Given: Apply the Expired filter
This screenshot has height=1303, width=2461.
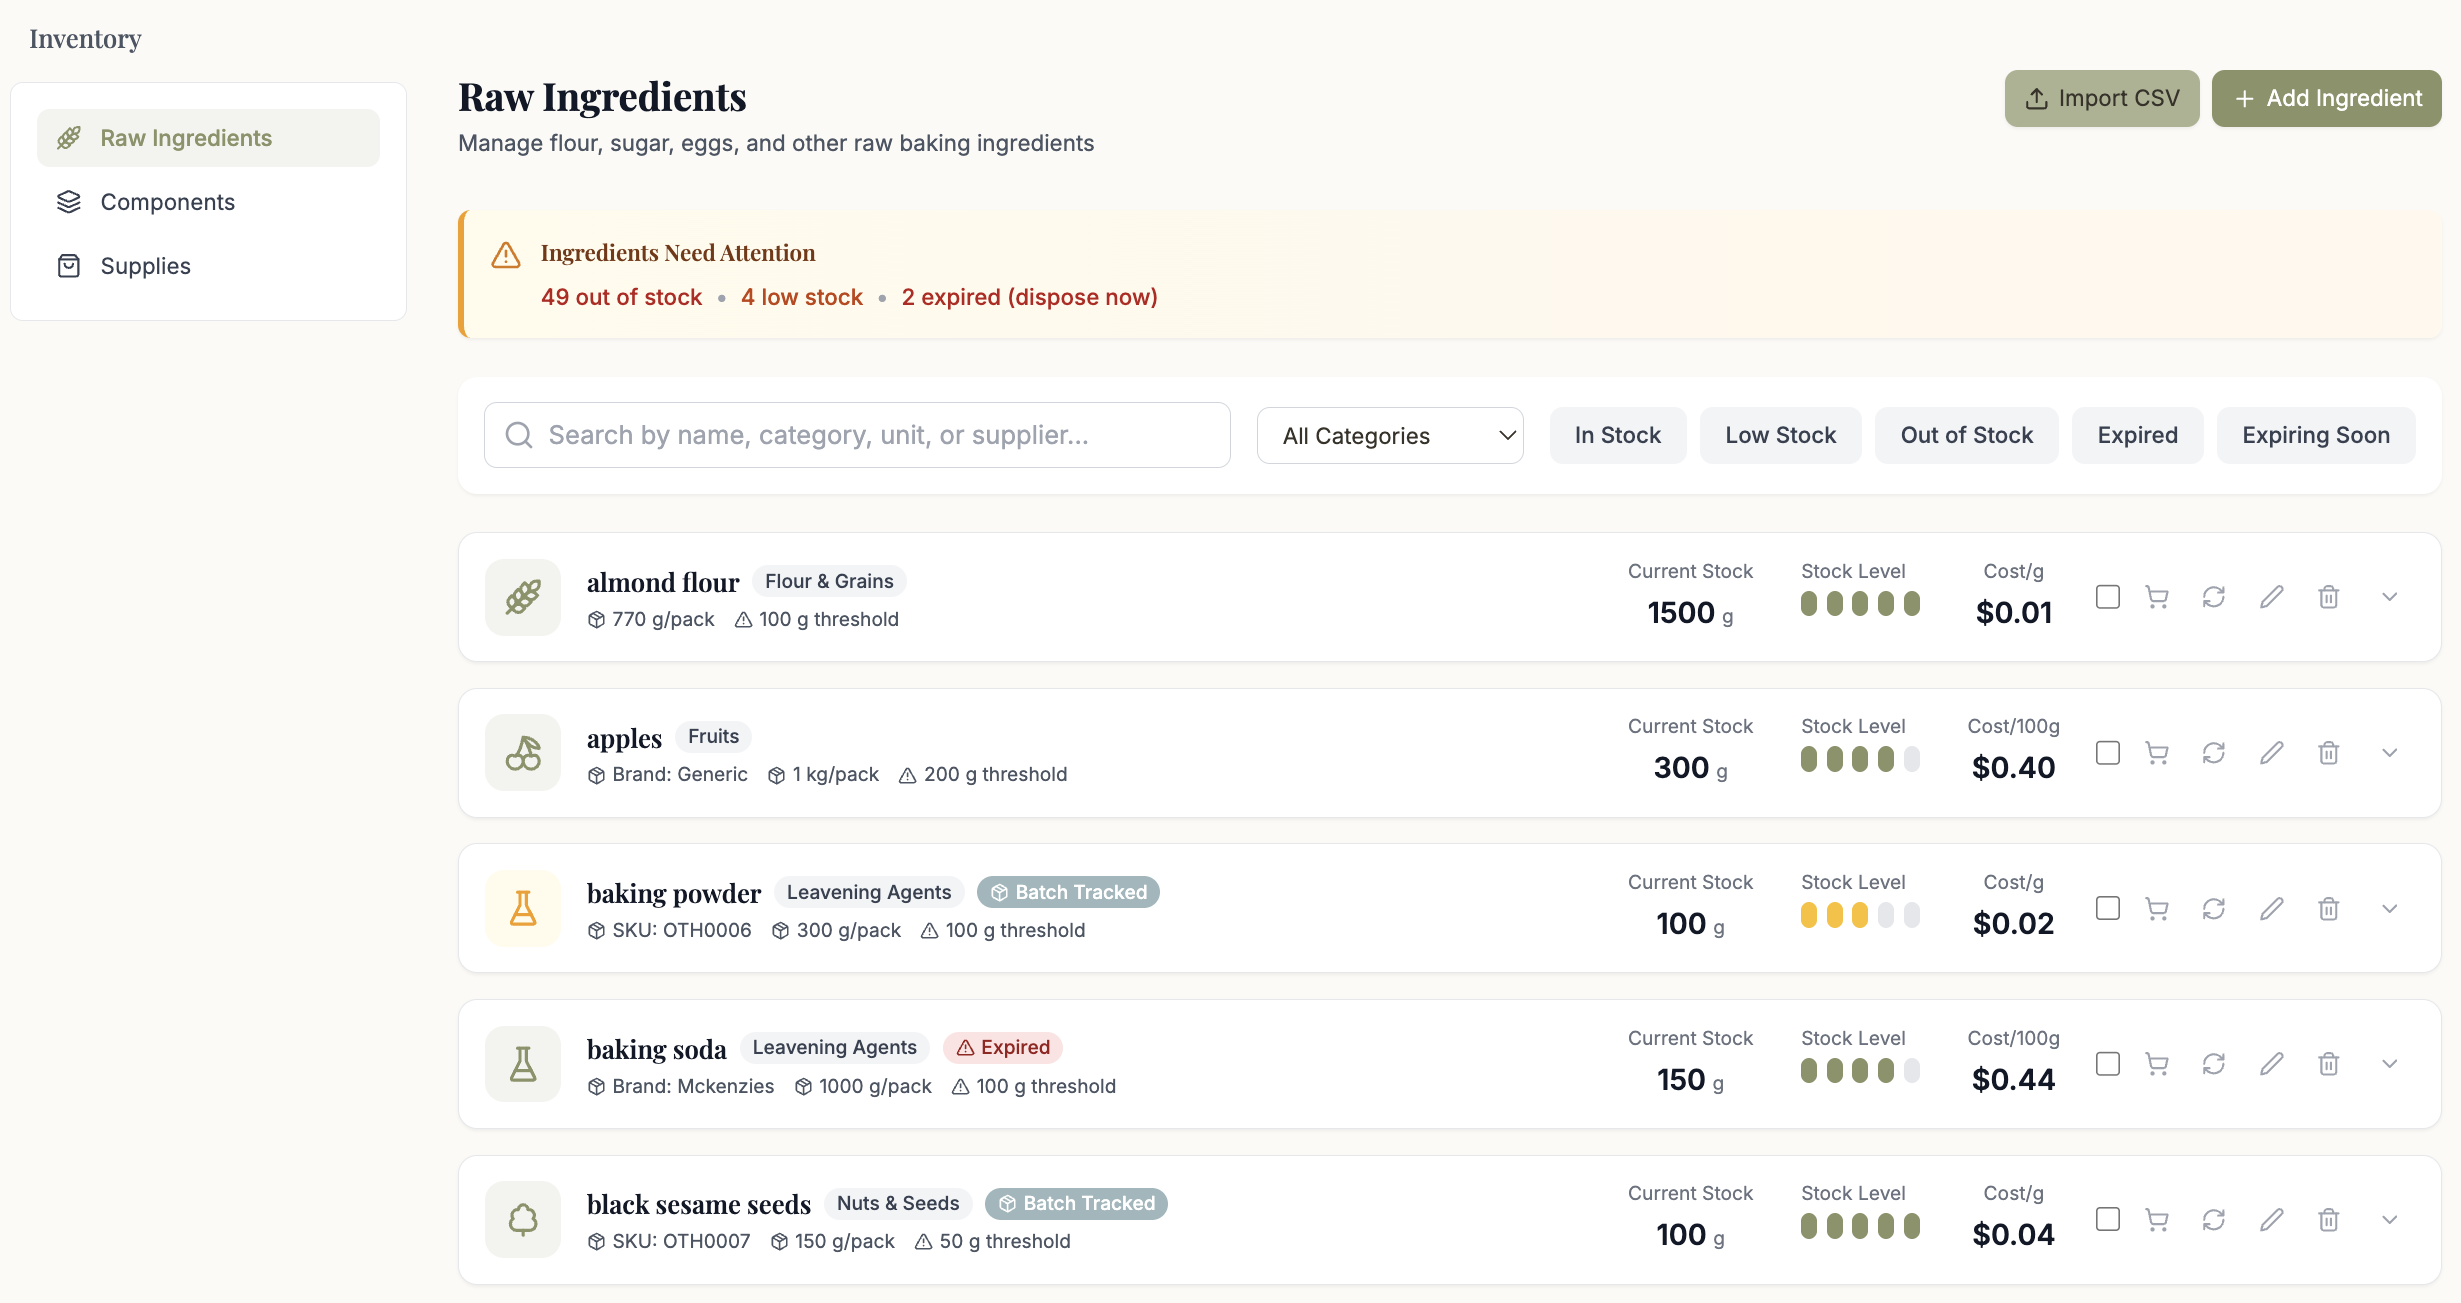Looking at the screenshot, I should click(2136, 435).
